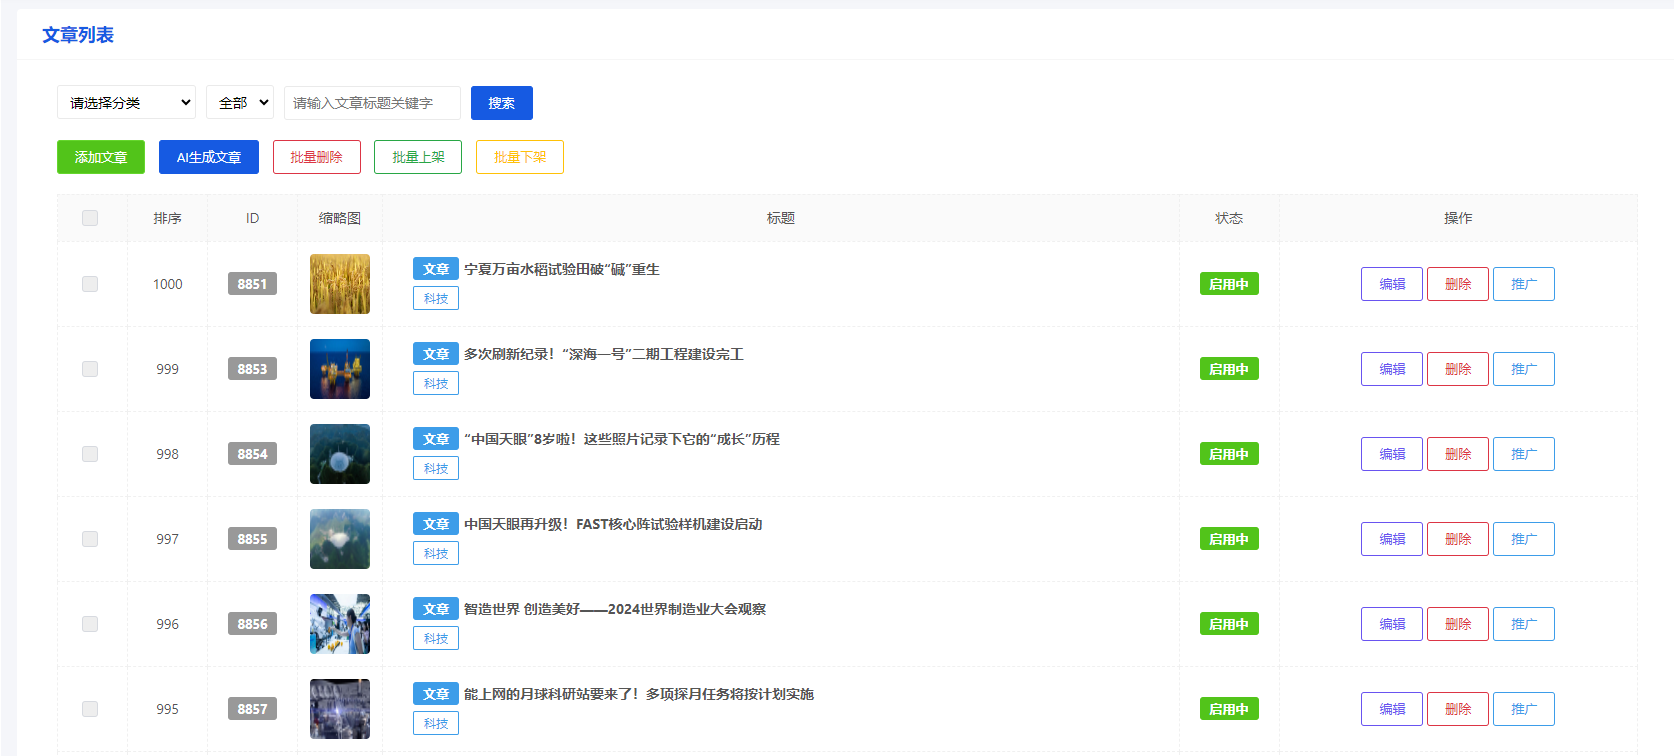Screen dimensions: 1674x756
Task: Edit the article with ID 8853
Action: point(1391,369)
